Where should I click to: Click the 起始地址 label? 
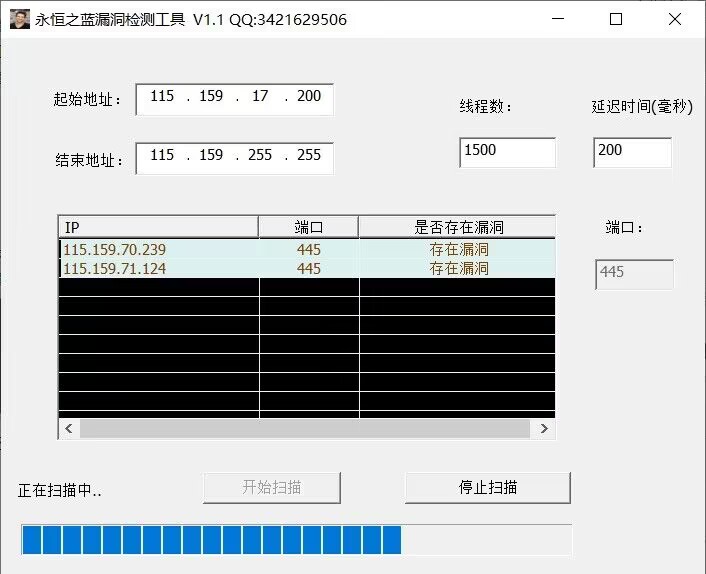87,99
